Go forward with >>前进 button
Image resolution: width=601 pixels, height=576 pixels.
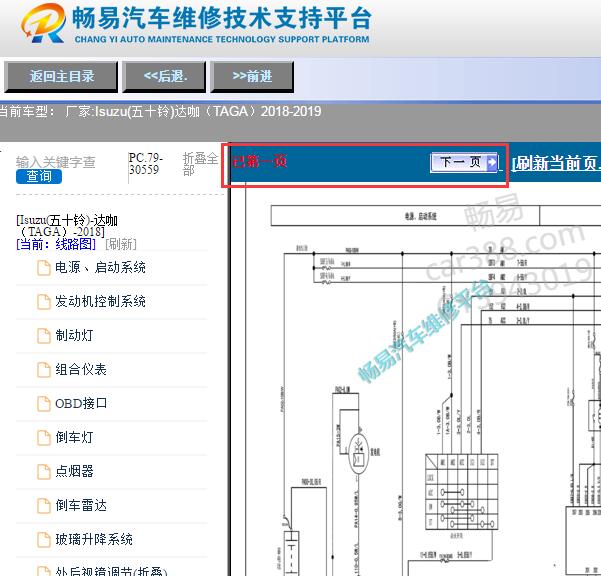252,77
